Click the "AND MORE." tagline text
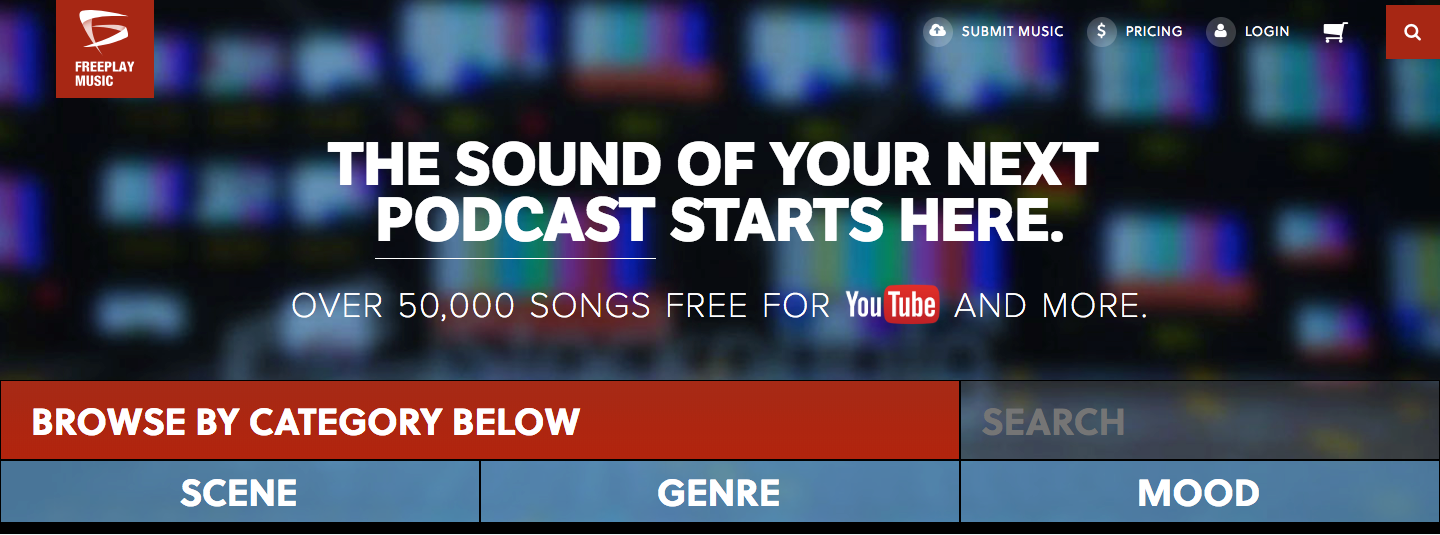This screenshot has height=535, width=1440. point(1051,306)
